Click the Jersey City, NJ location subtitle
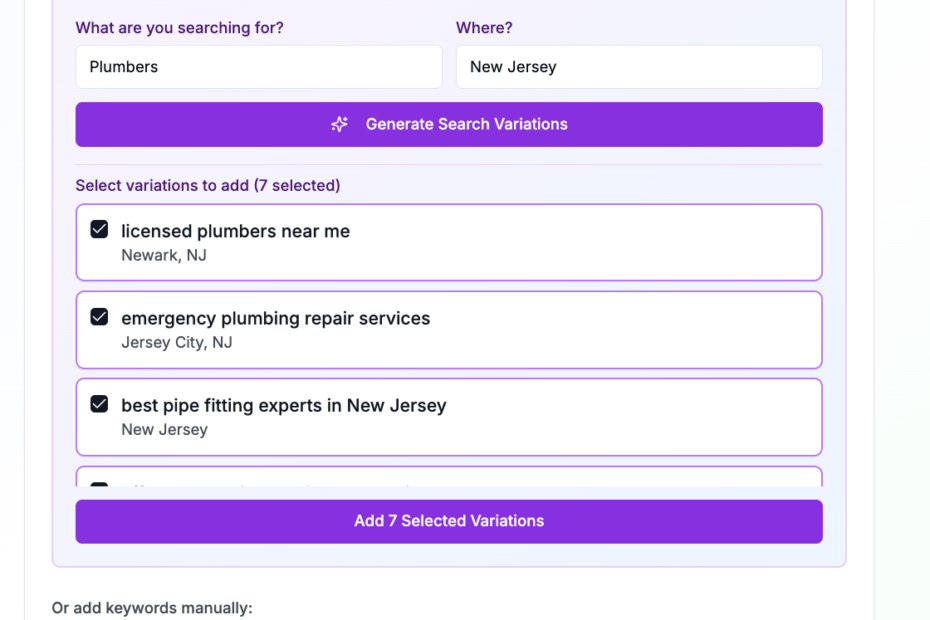The image size is (930, 620). tap(177, 342)
